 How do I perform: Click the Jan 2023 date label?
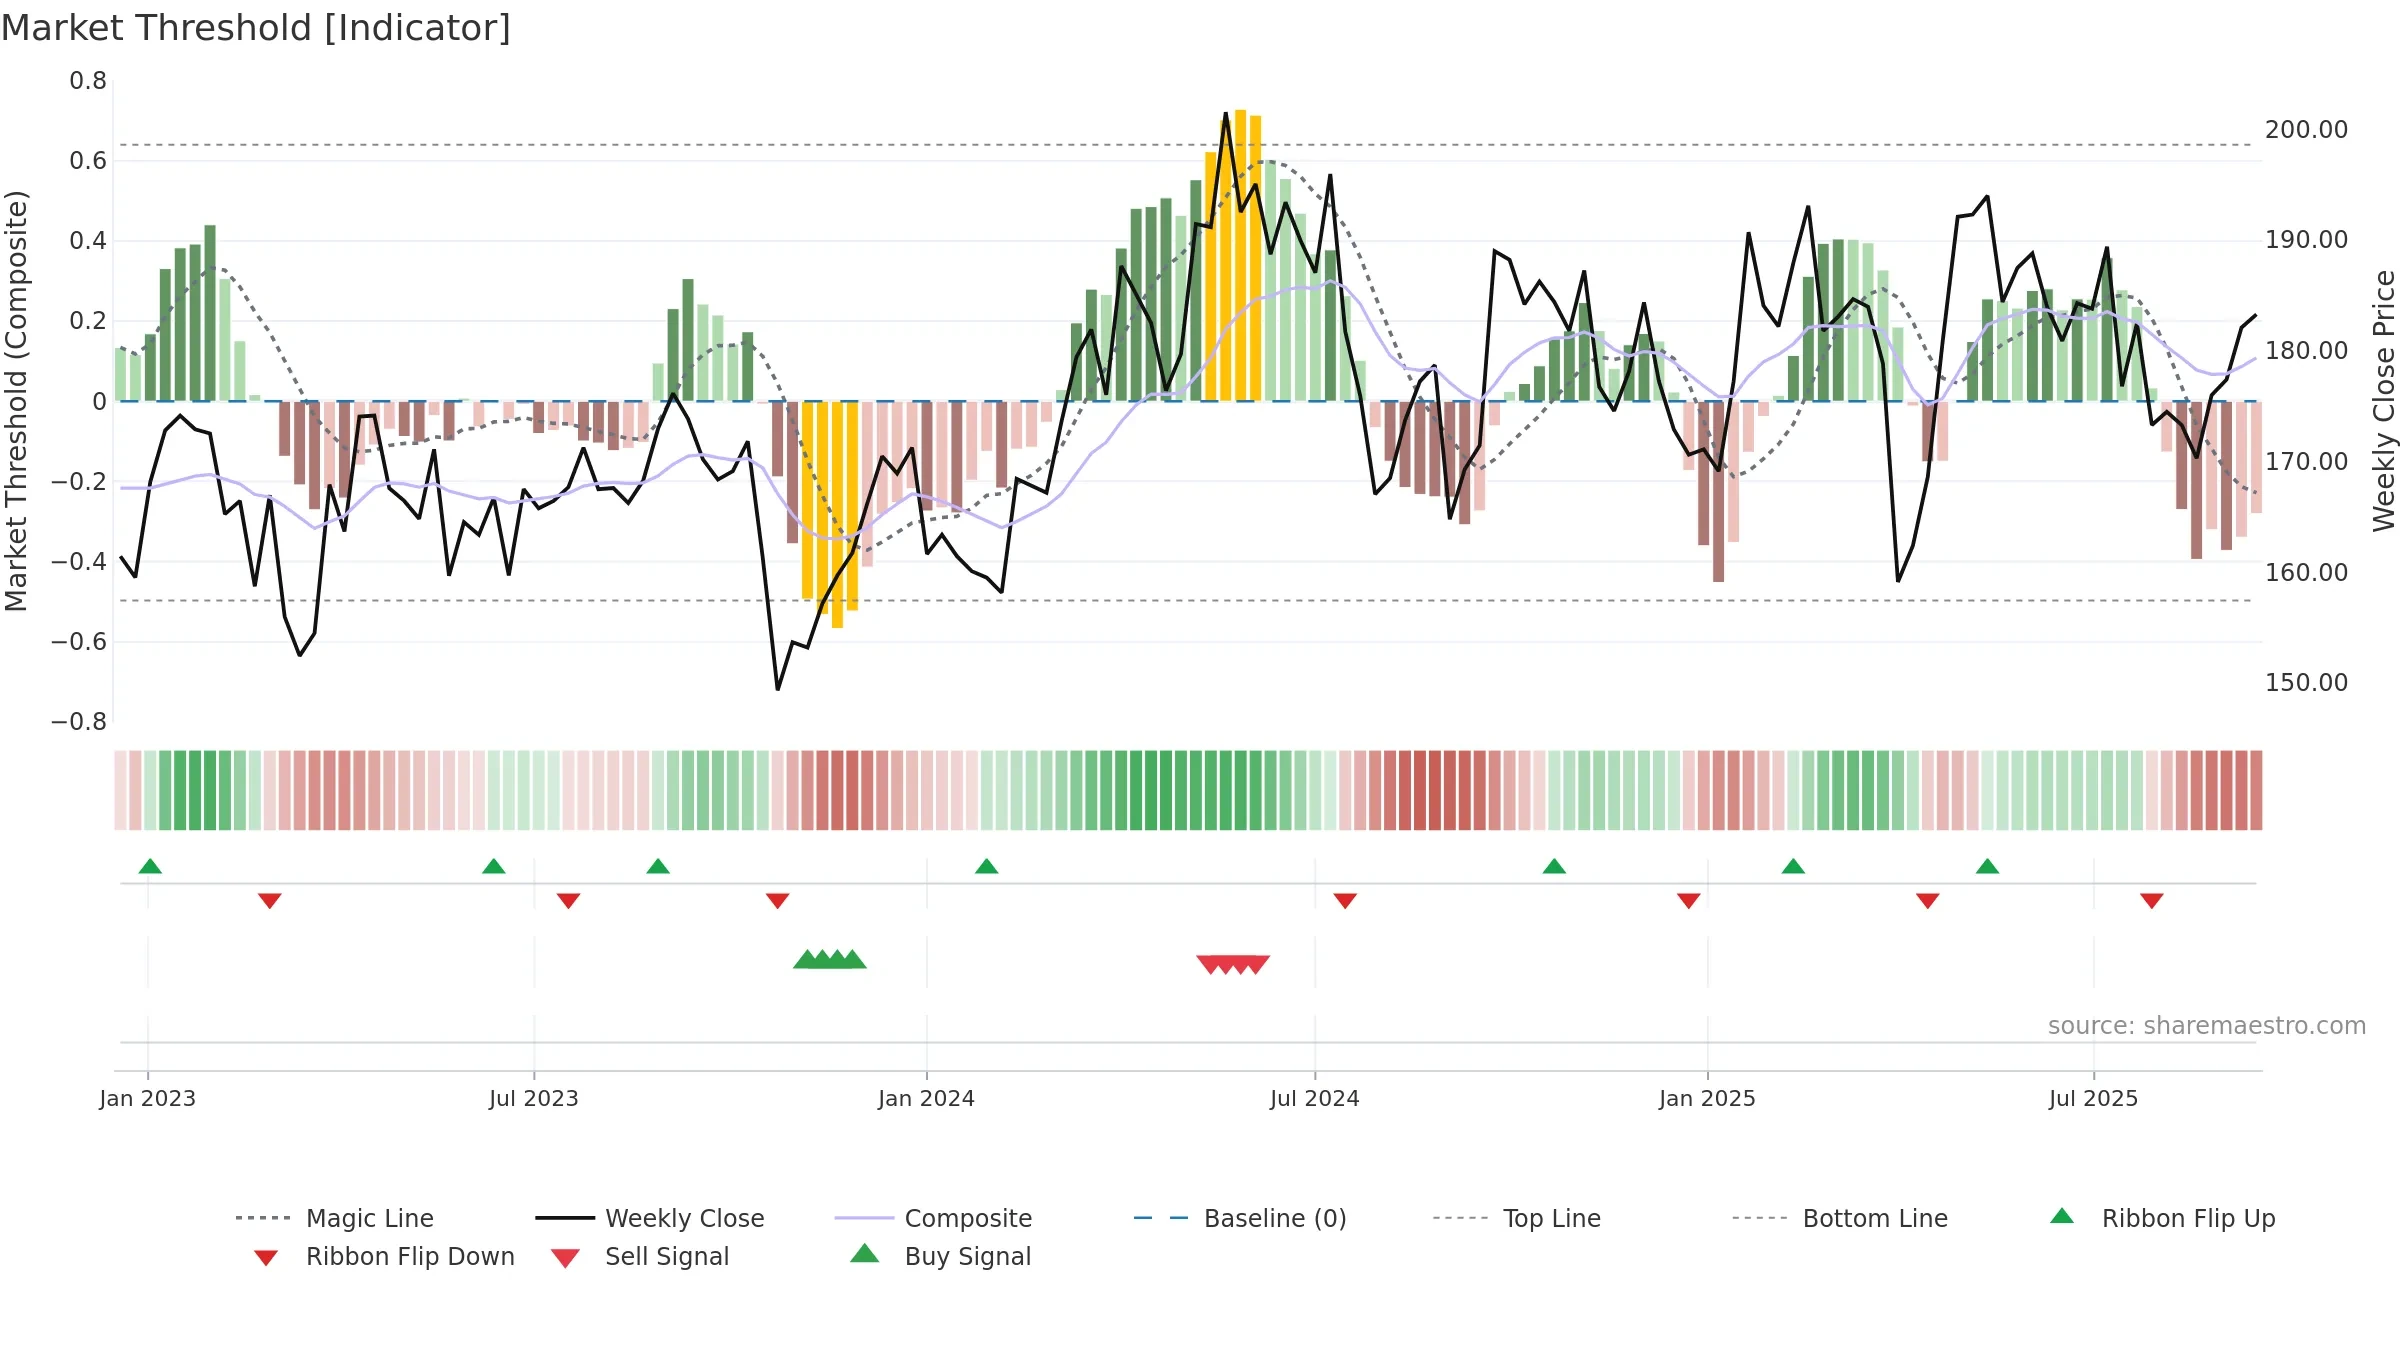pos(148,1098)
